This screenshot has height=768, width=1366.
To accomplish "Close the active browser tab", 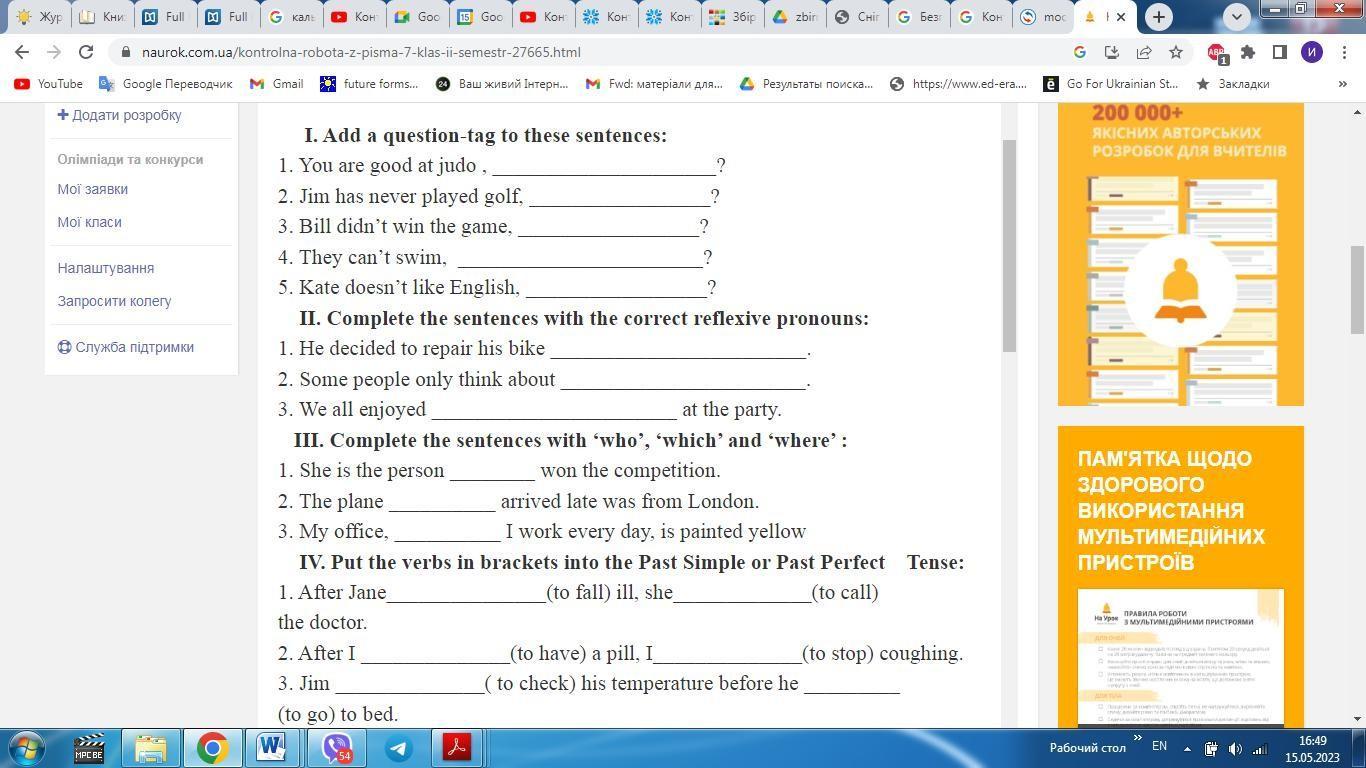I will click(x=1121, y=17).
